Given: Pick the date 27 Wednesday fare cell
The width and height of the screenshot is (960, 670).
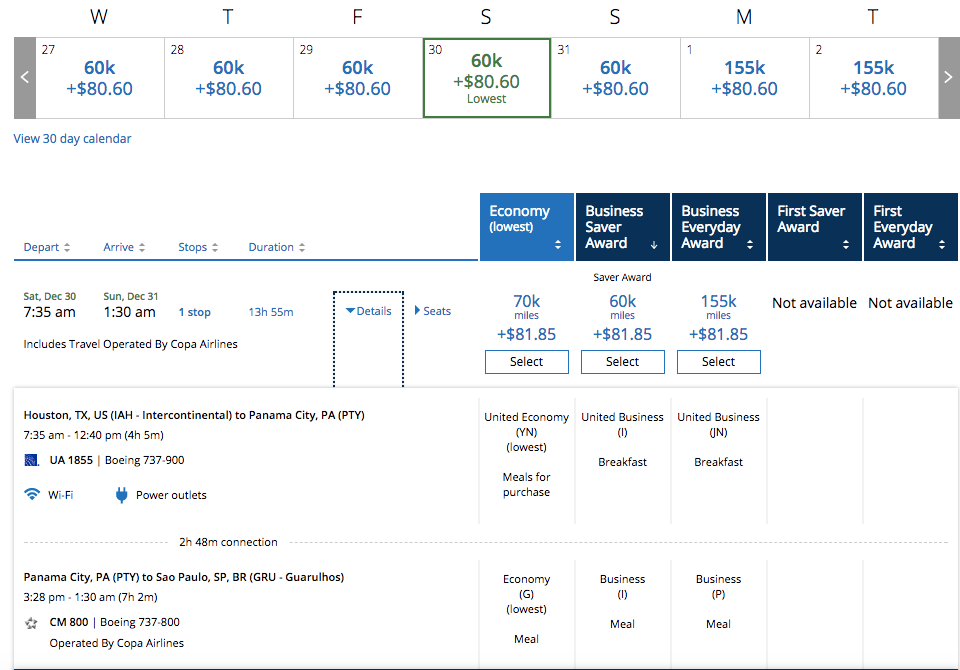Looking at the screenshot, I should [x=100, y=78].
